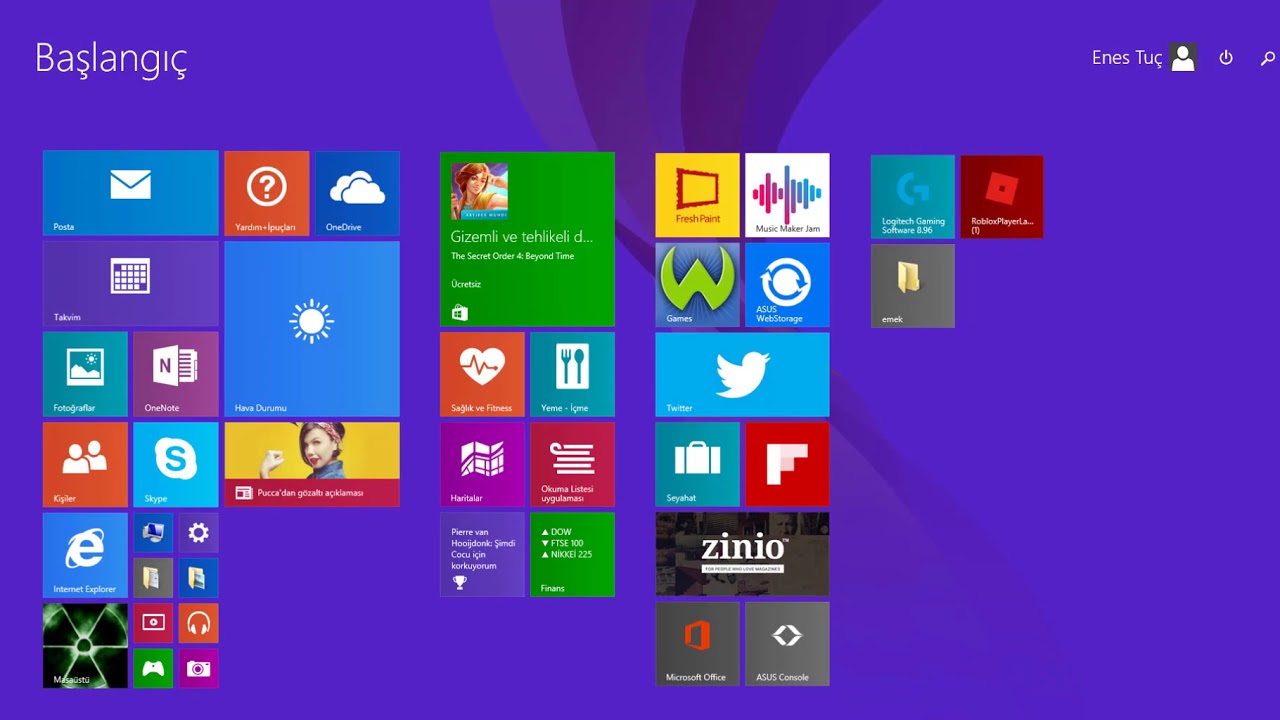The width and height of the screenshot is (1280, 720).
Task: Open the Sağlık ve Fitness tile
Action: point(482,374)
